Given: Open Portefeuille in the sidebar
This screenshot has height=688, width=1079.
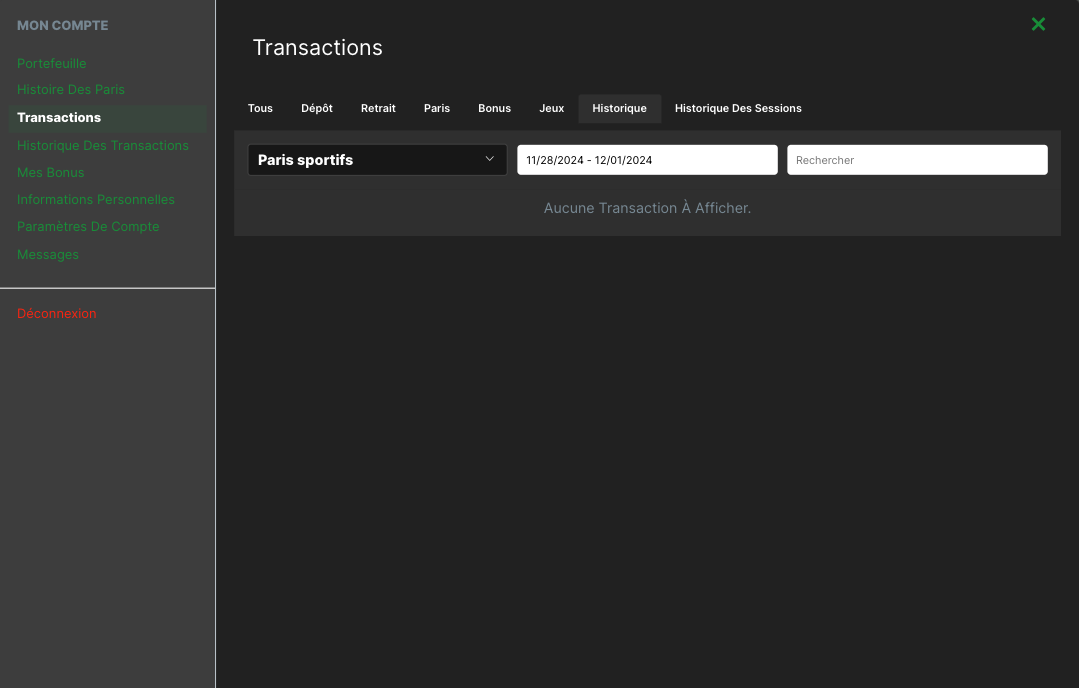Looking at the screenshot, I should (x=52, y=63).
